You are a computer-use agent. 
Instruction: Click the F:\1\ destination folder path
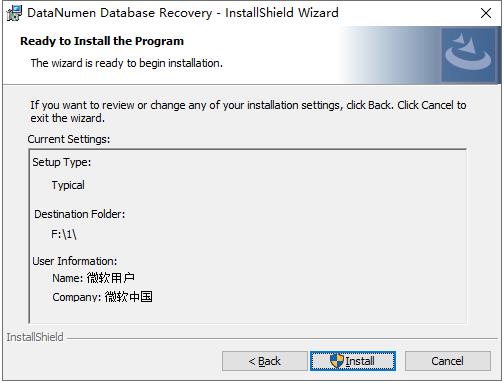(64, 234)
